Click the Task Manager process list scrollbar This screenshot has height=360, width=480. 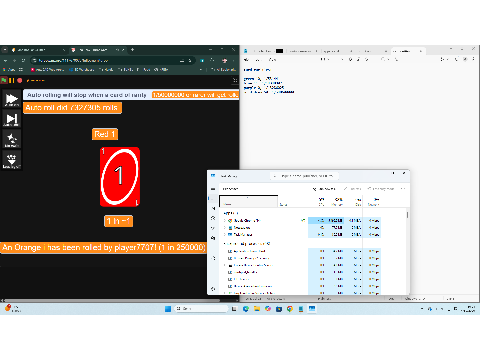407,215
